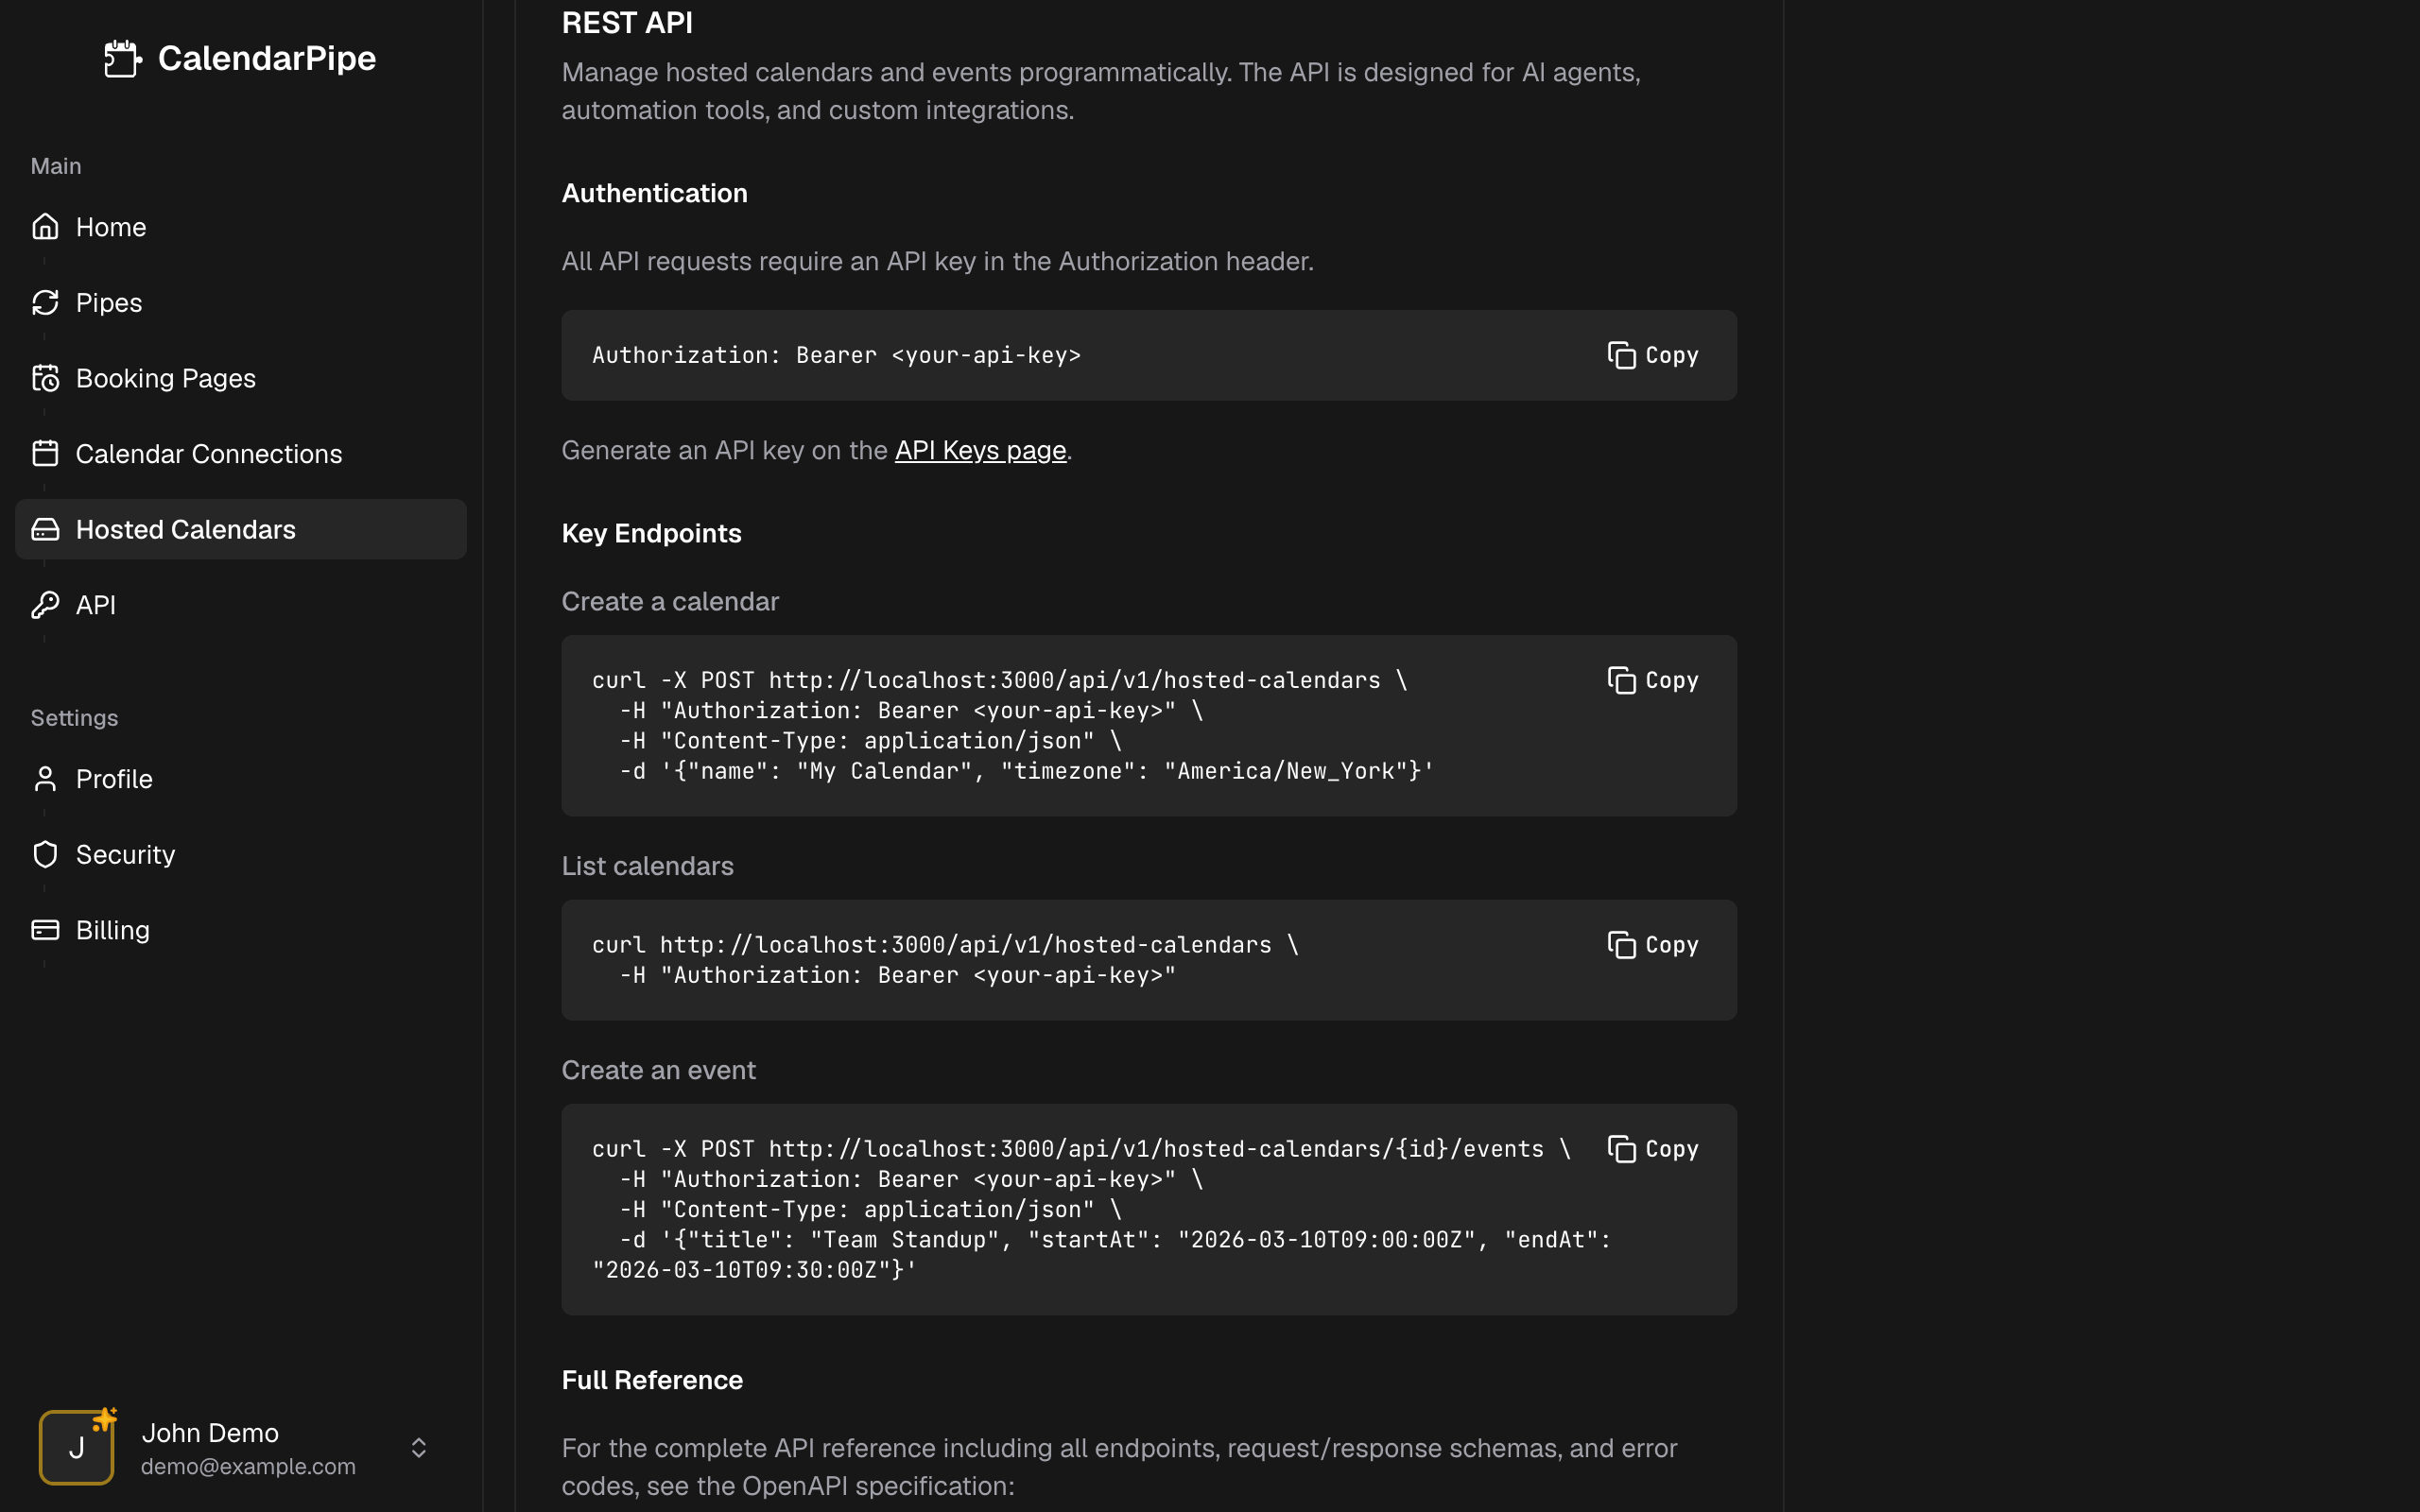Click the 'Create a calendar' label
The width and height of the screenshot is (2420, 1512).
click(670, 601)
